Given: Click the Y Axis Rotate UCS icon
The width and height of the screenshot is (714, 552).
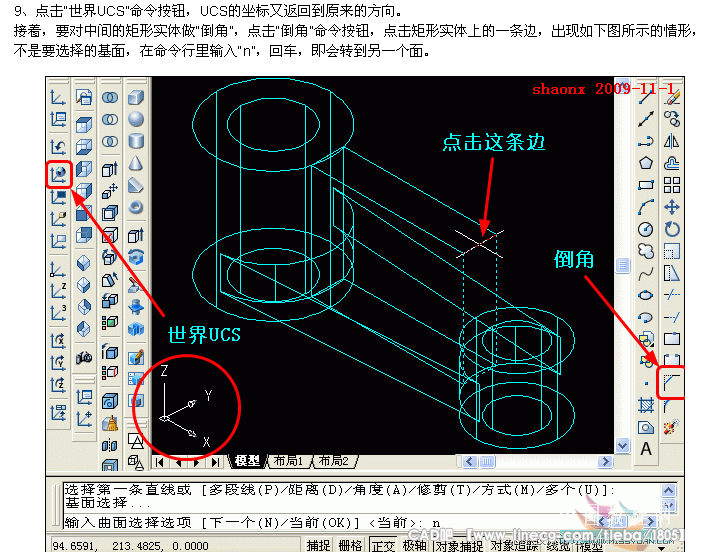Looking at the screenshot, I should pos(58,363).
